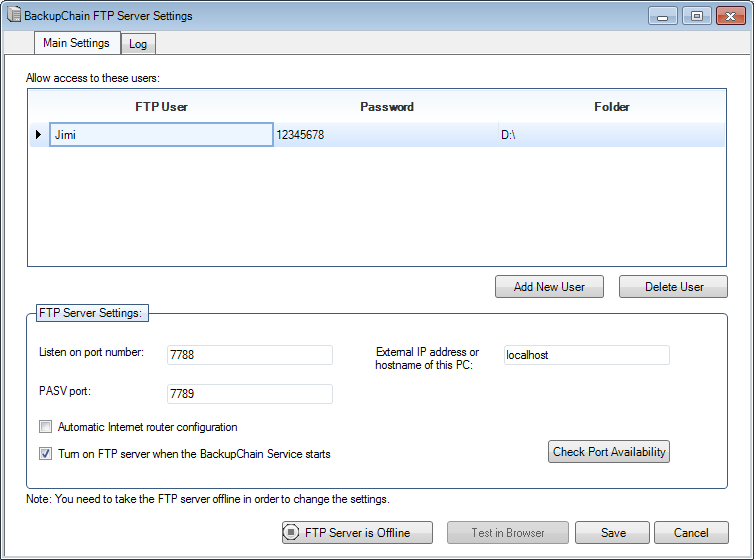754x560 pixels.
Task: Click the Test in Browser button
Action: click(x=508, y=532)
